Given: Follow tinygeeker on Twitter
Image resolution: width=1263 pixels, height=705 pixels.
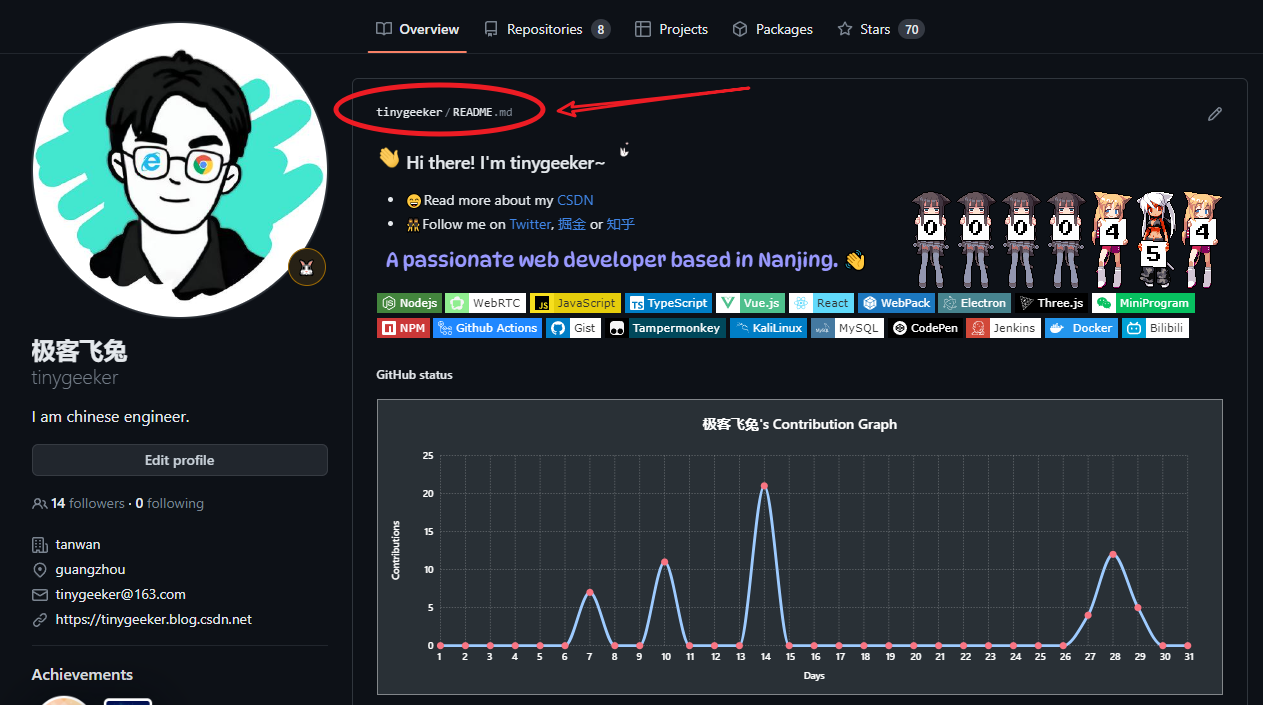Looking at the screenshot, I should [530, 224].
